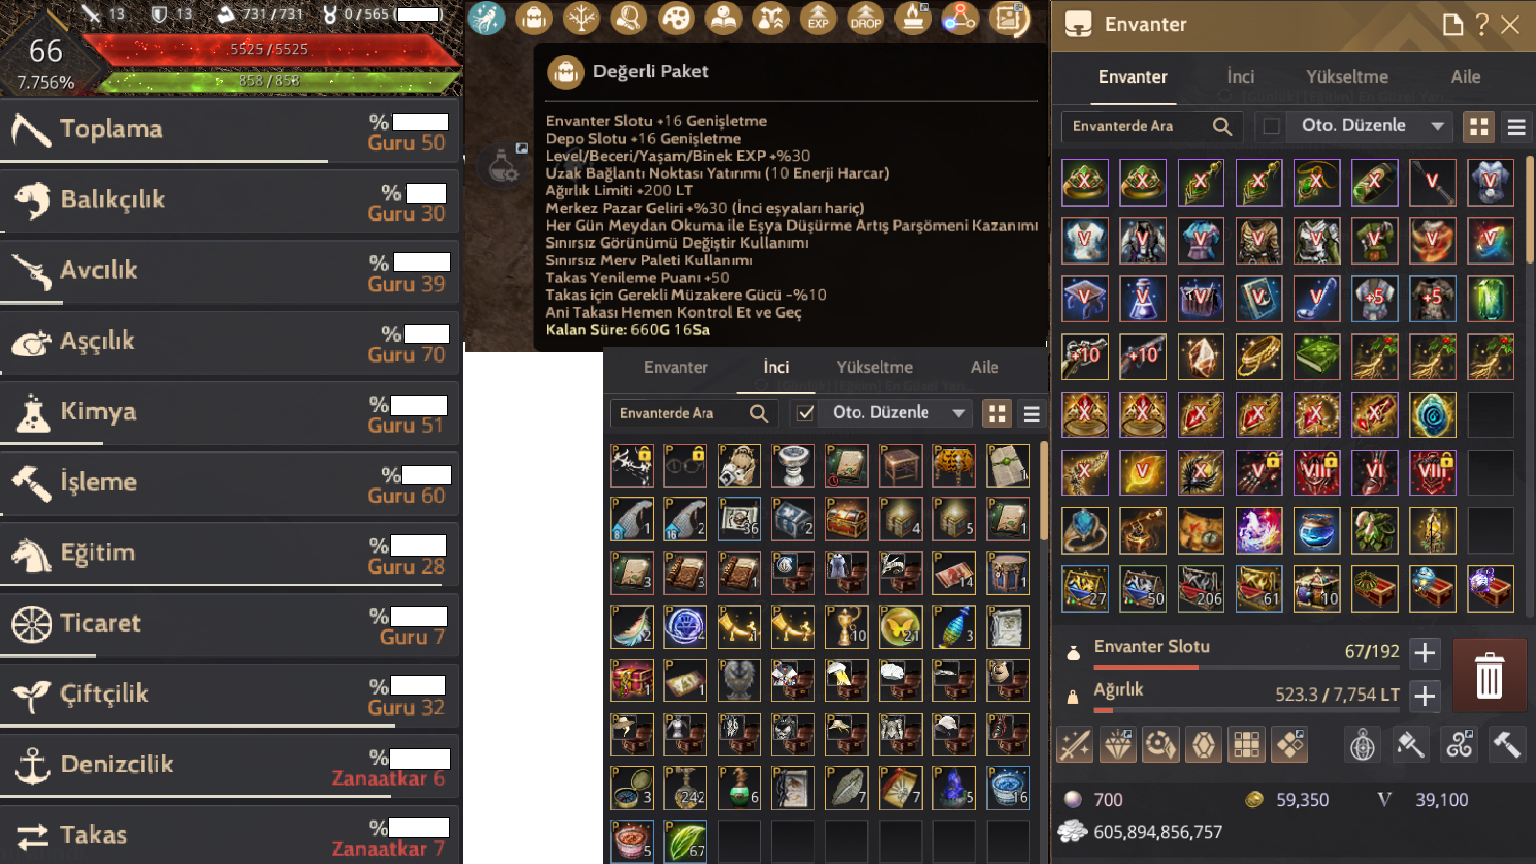The height and width of the screenshot is (864, 1536).
Task: Open the Aile tab in Envanter
Action: click(x=1465, y=77)
